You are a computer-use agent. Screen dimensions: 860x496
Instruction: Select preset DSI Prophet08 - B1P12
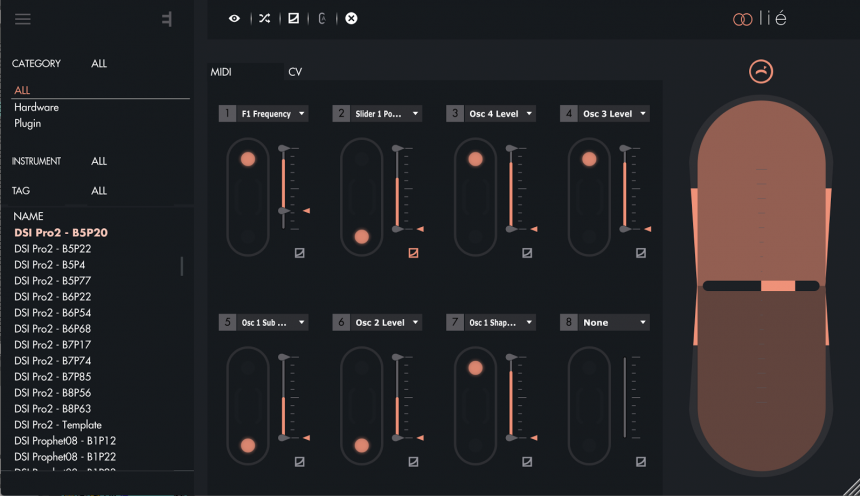(65, 441)
